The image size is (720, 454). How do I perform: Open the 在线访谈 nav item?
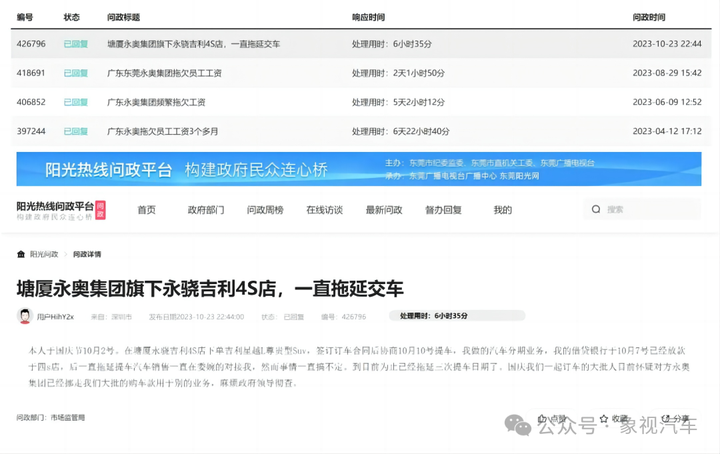(x=325, y=210)
